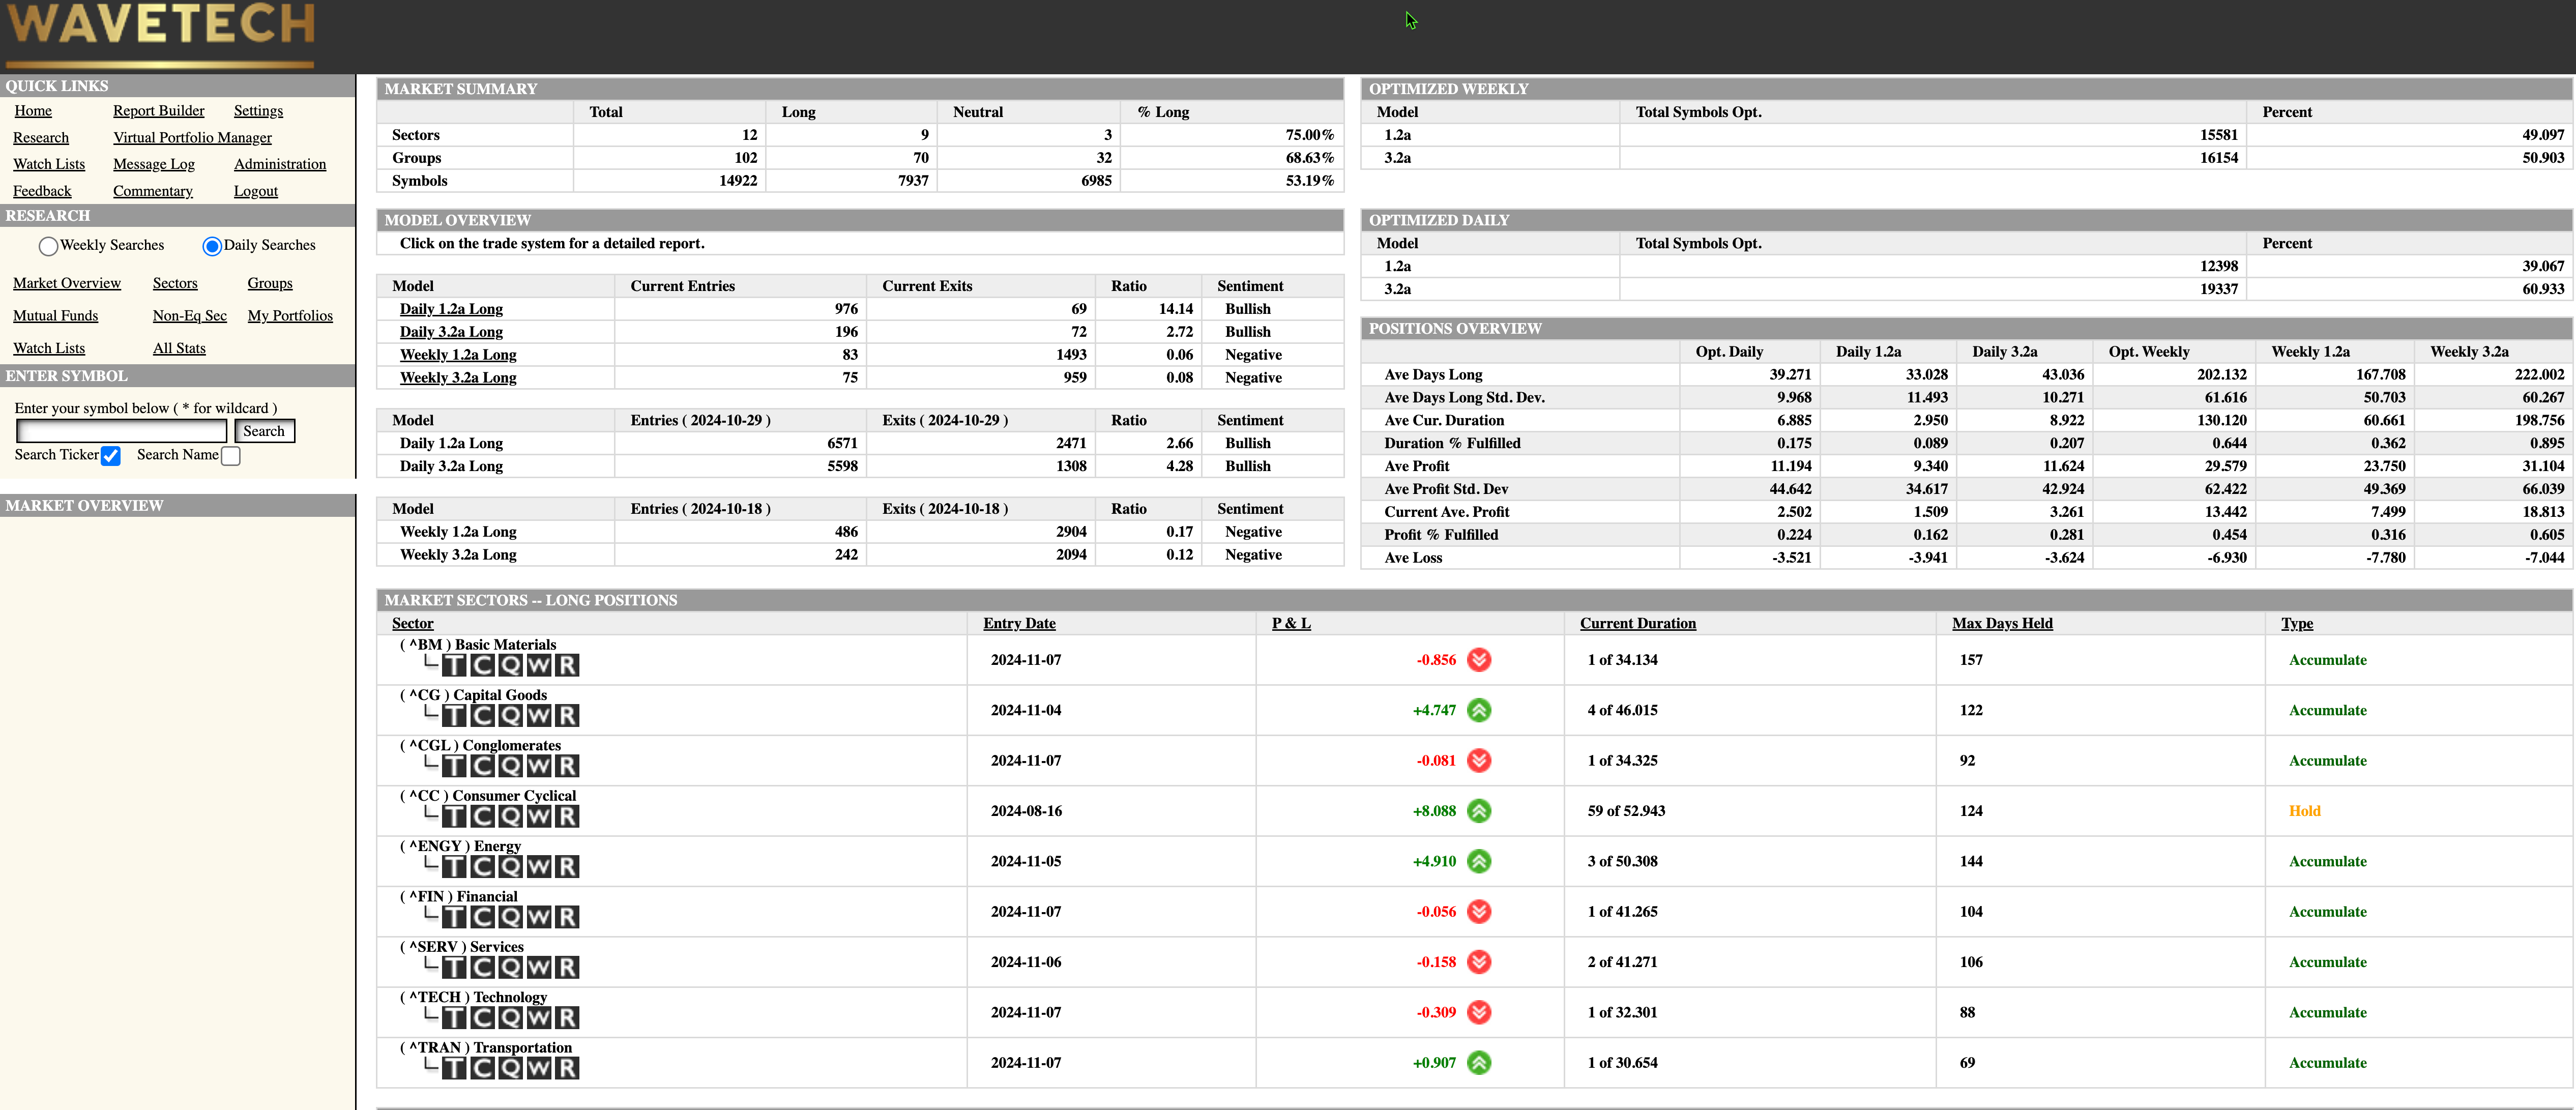This screenshot has width=2576, height=1110.
Task: Click into the symbol entry text box
Action: 122,431
